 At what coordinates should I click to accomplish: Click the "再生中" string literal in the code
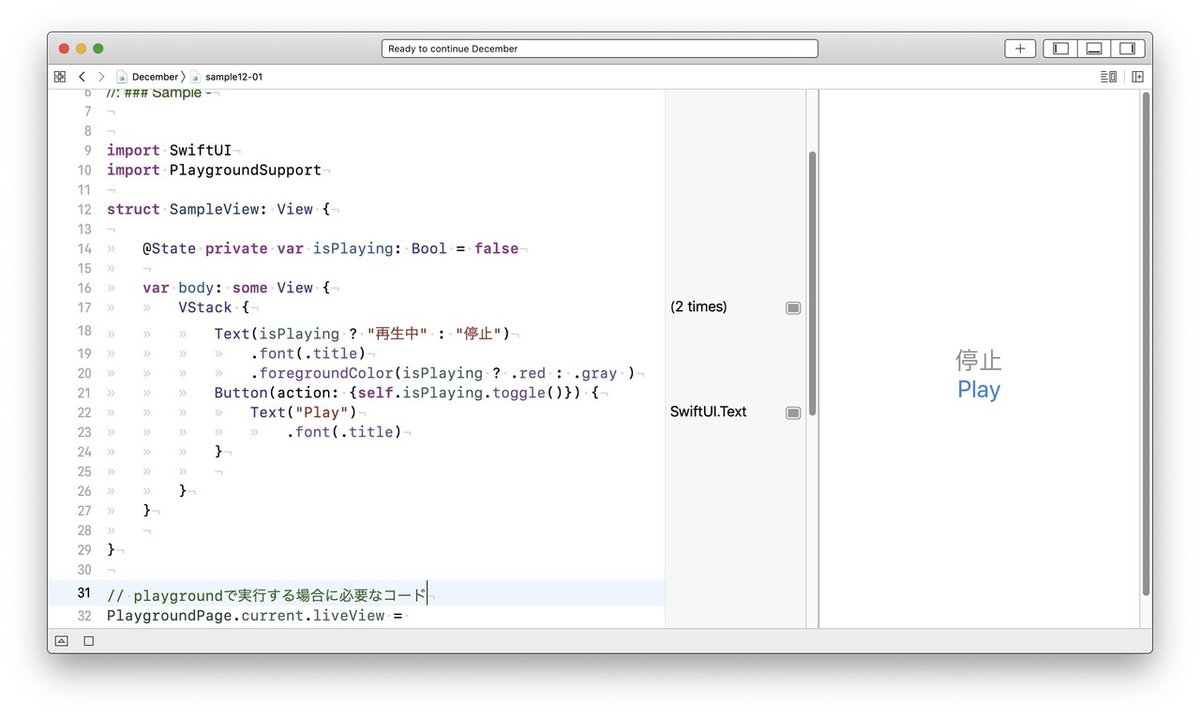[x=398, y=333]
